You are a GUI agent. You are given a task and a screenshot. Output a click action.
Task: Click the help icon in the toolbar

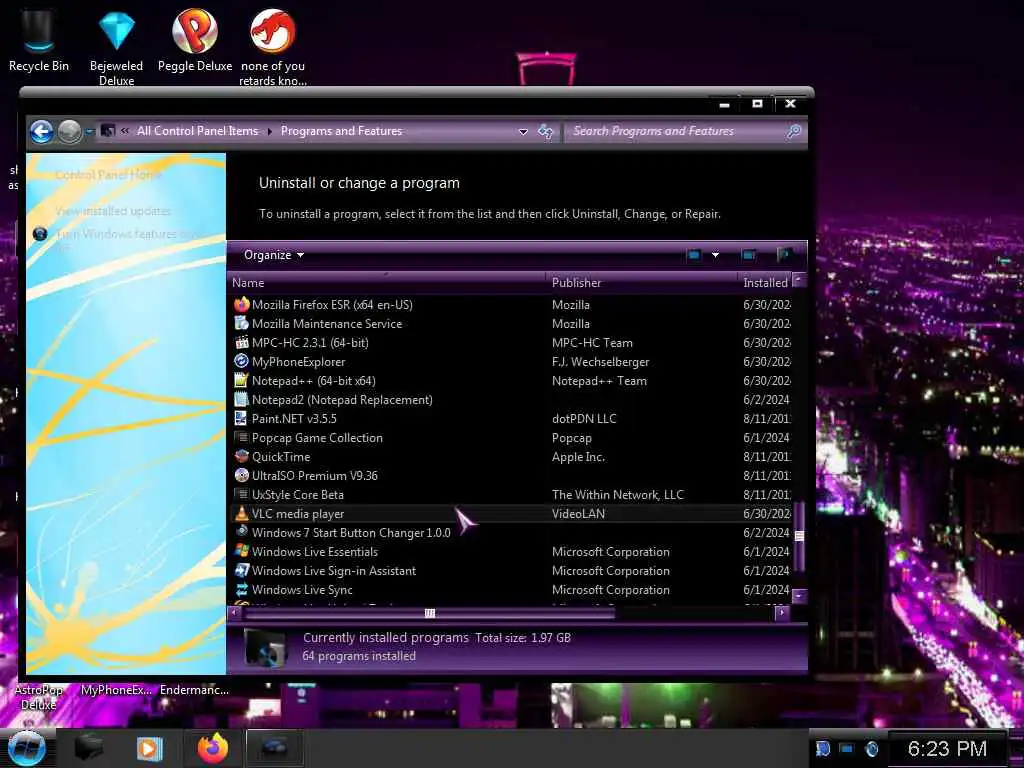[x=784, y=255]
